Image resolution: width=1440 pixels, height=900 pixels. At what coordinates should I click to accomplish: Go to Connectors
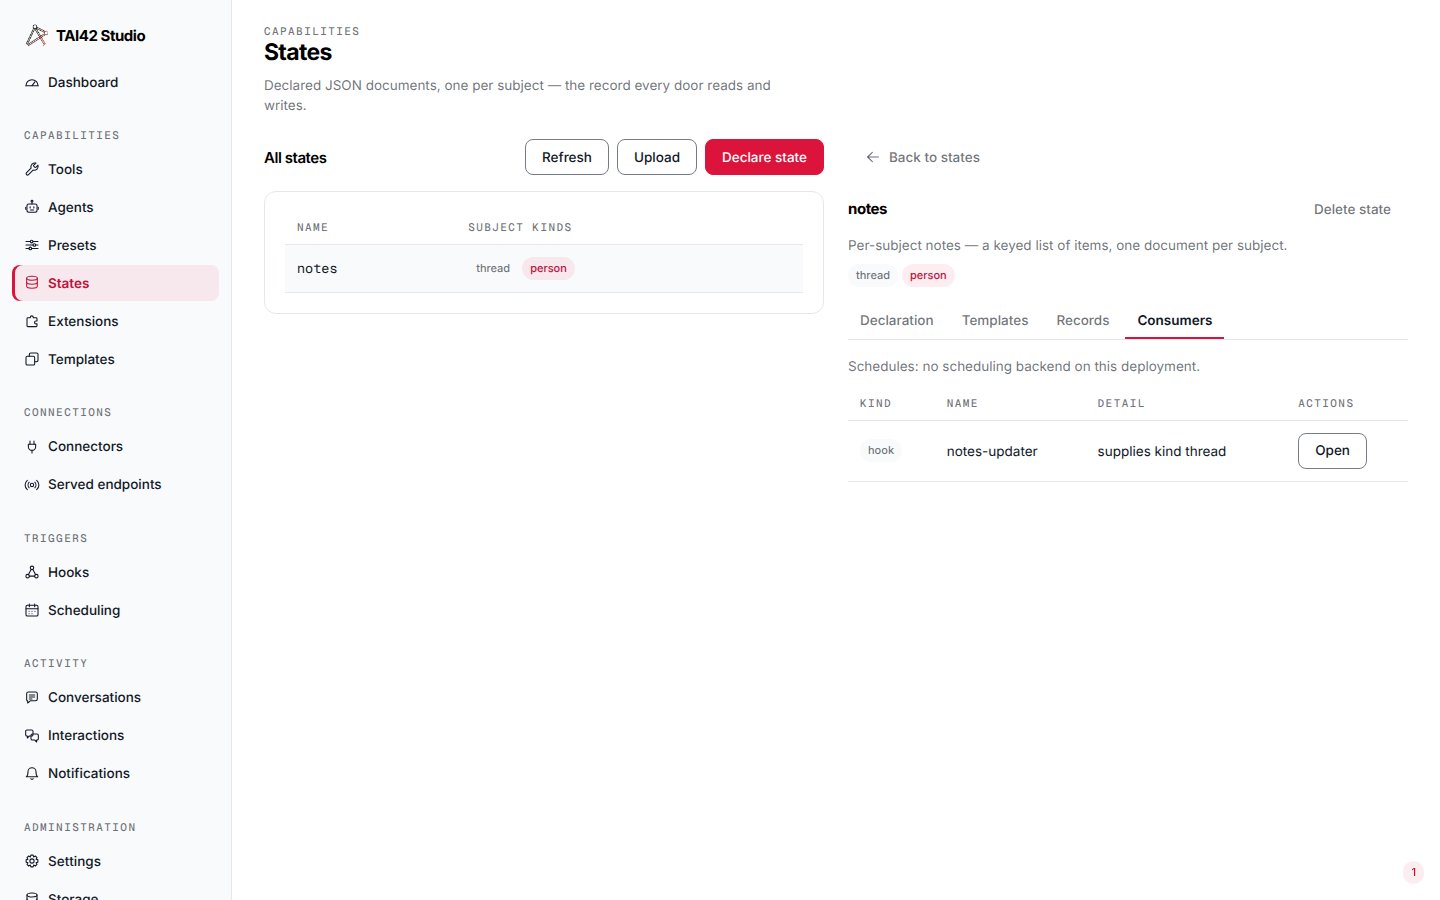(x=115, y=447)
